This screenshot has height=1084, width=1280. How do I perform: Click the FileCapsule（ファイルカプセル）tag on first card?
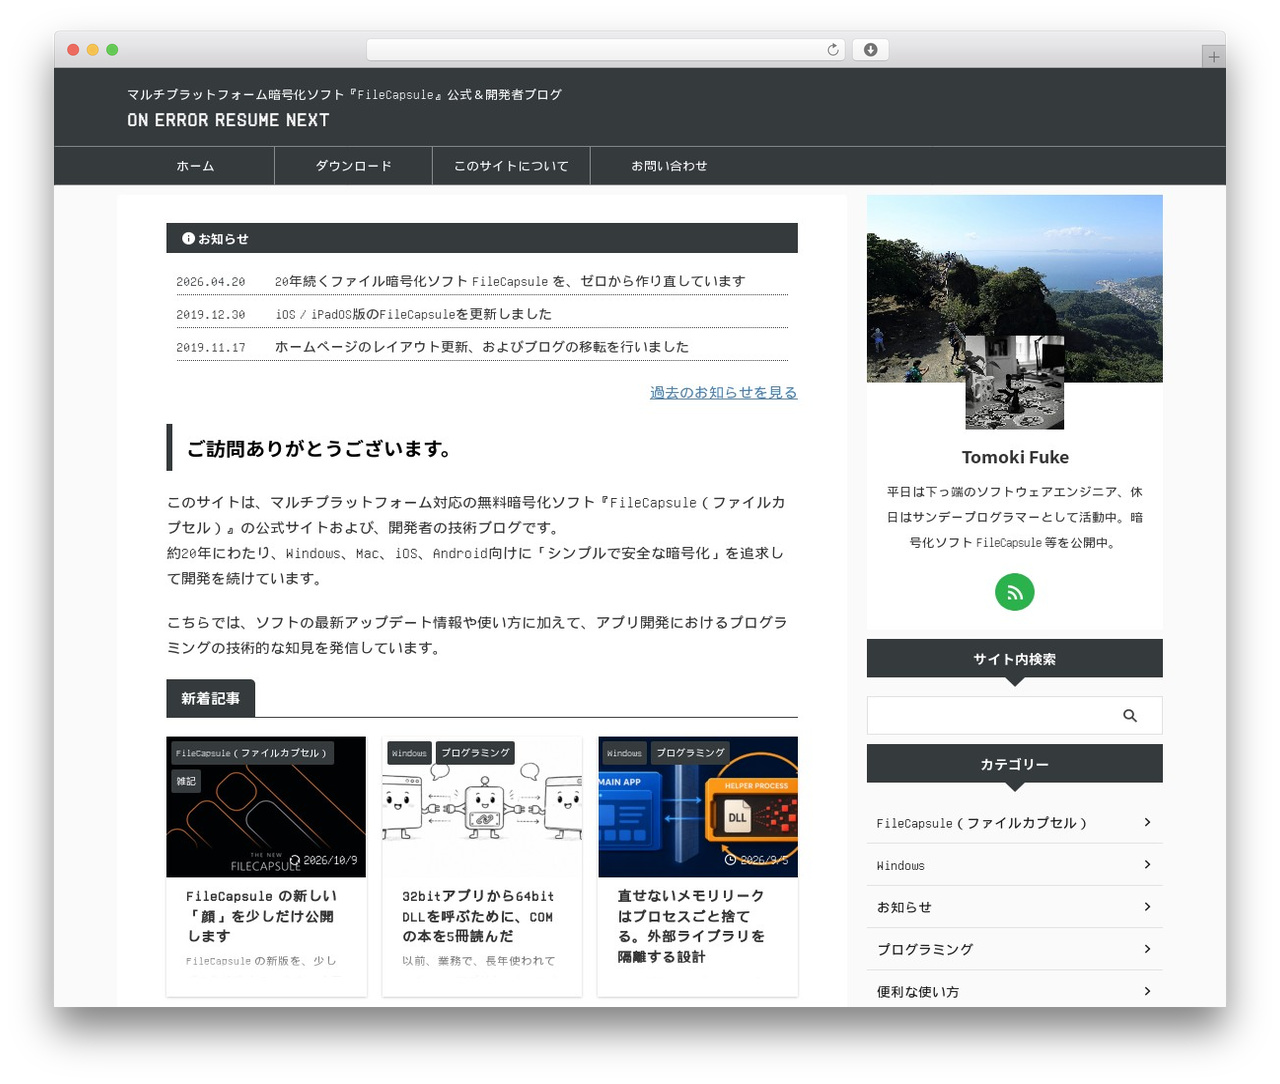(251, 753)
